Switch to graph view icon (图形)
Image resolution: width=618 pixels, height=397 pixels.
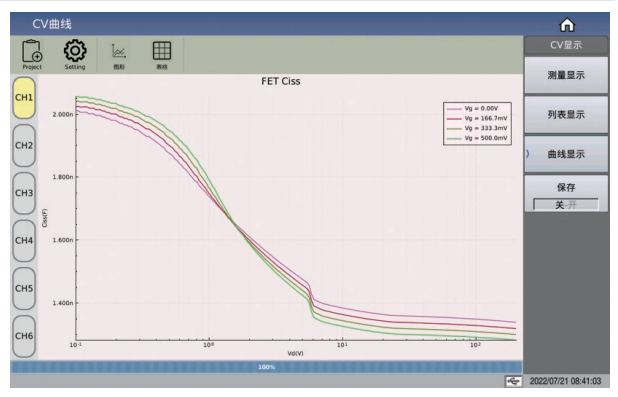coord(119,56)
